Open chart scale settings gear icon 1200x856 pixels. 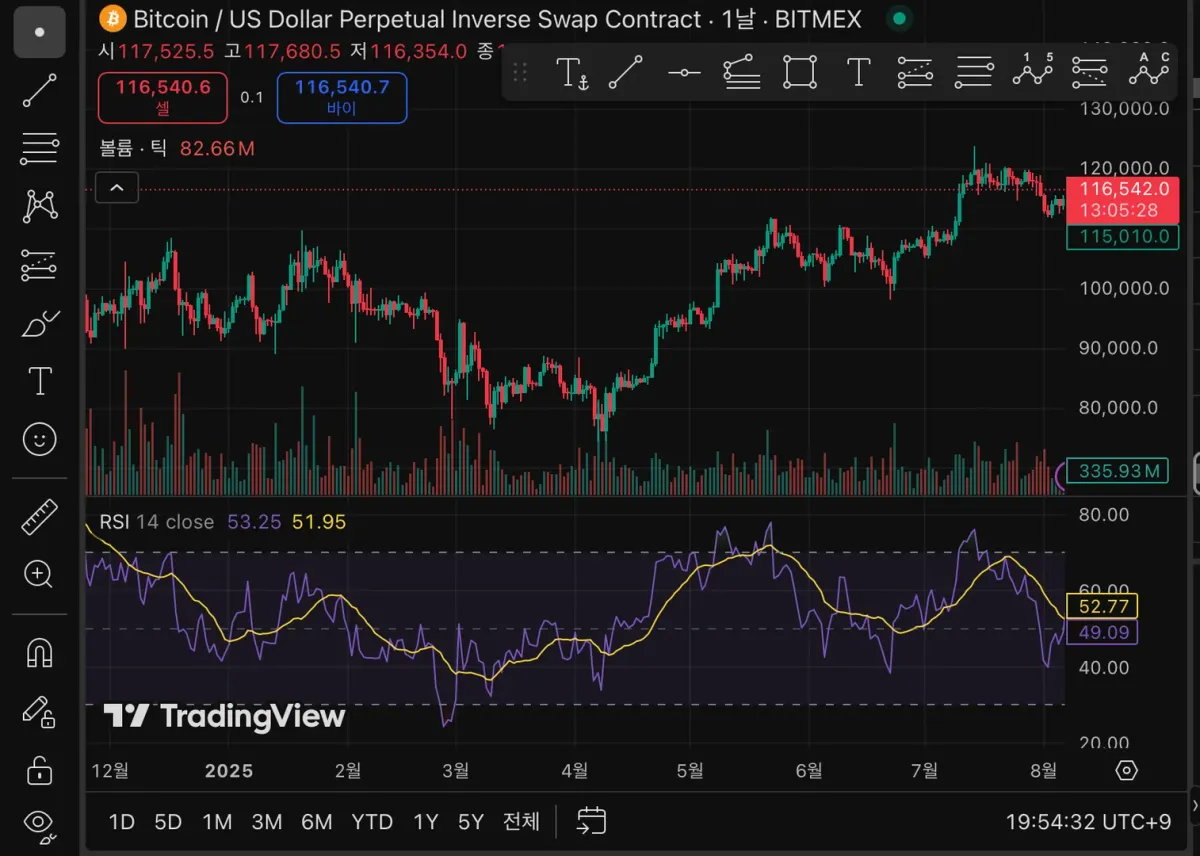[x=1127, y=770]
